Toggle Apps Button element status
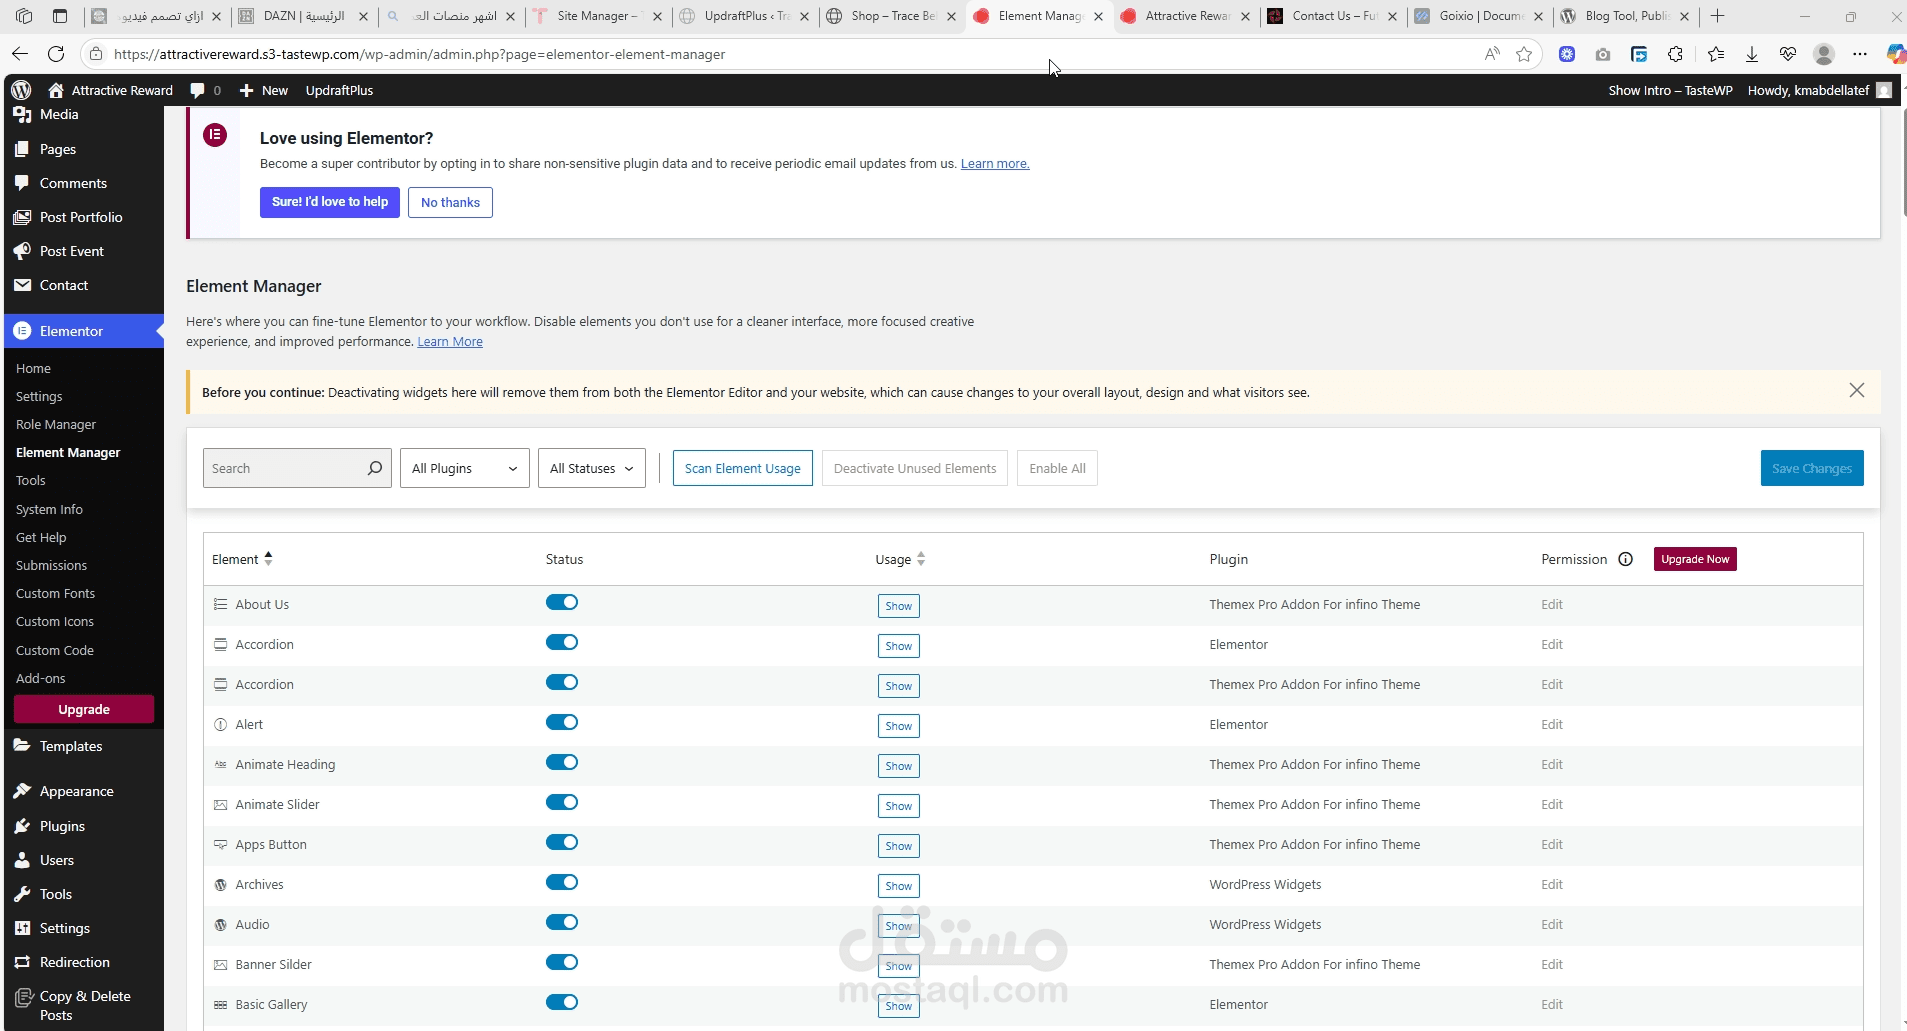The height and width of the screenshot is (1031, 1907). pyautogui.click(x=562, y=842)
